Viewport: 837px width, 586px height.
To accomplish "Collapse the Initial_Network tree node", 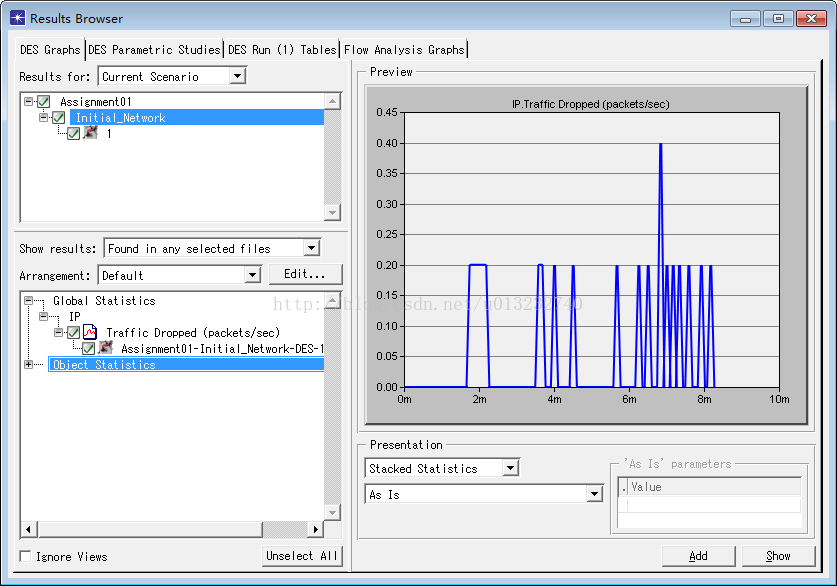I will click(x=43, y=117).
